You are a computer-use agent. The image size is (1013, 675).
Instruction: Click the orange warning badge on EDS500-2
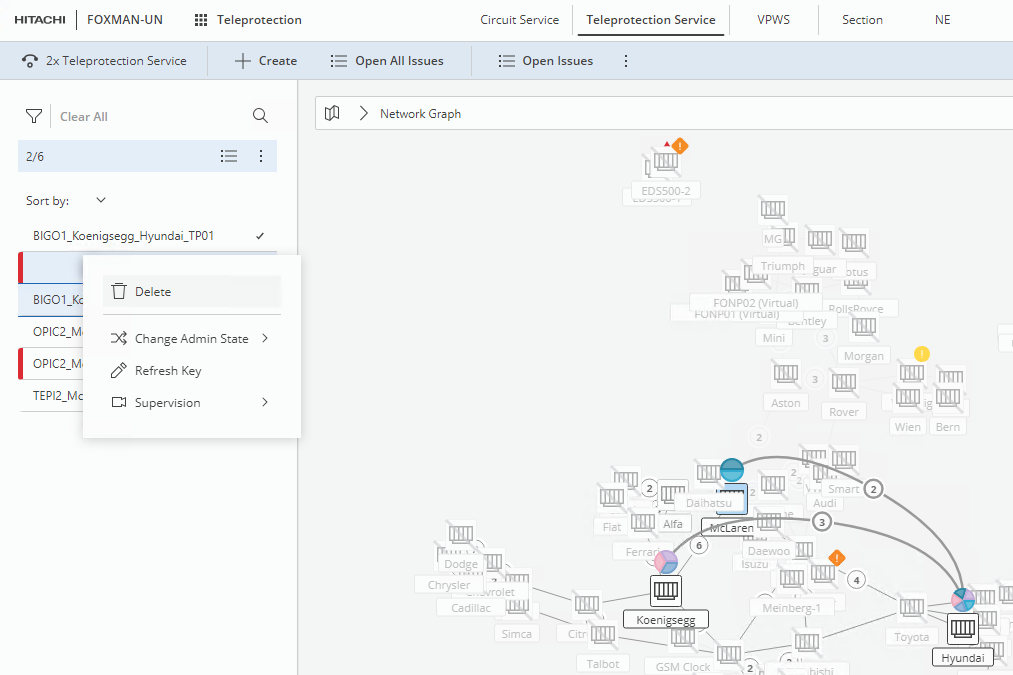(x=680, y=146)
